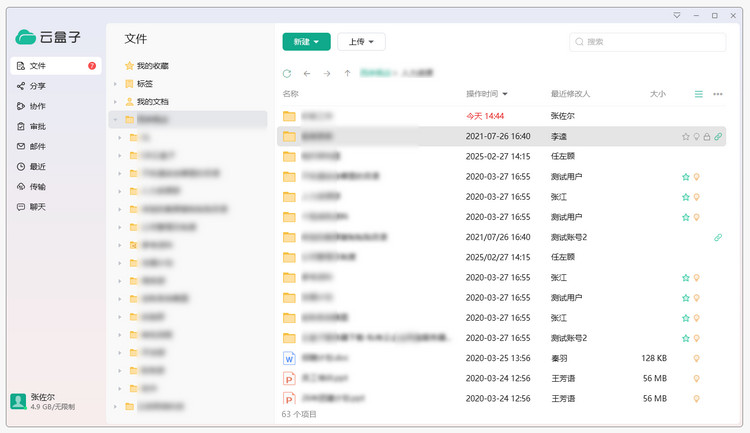Click the 4.9 GB/无限制 storage usage text
The height and width of the screenshot is (433, 750).
click(x=53, y=407)
